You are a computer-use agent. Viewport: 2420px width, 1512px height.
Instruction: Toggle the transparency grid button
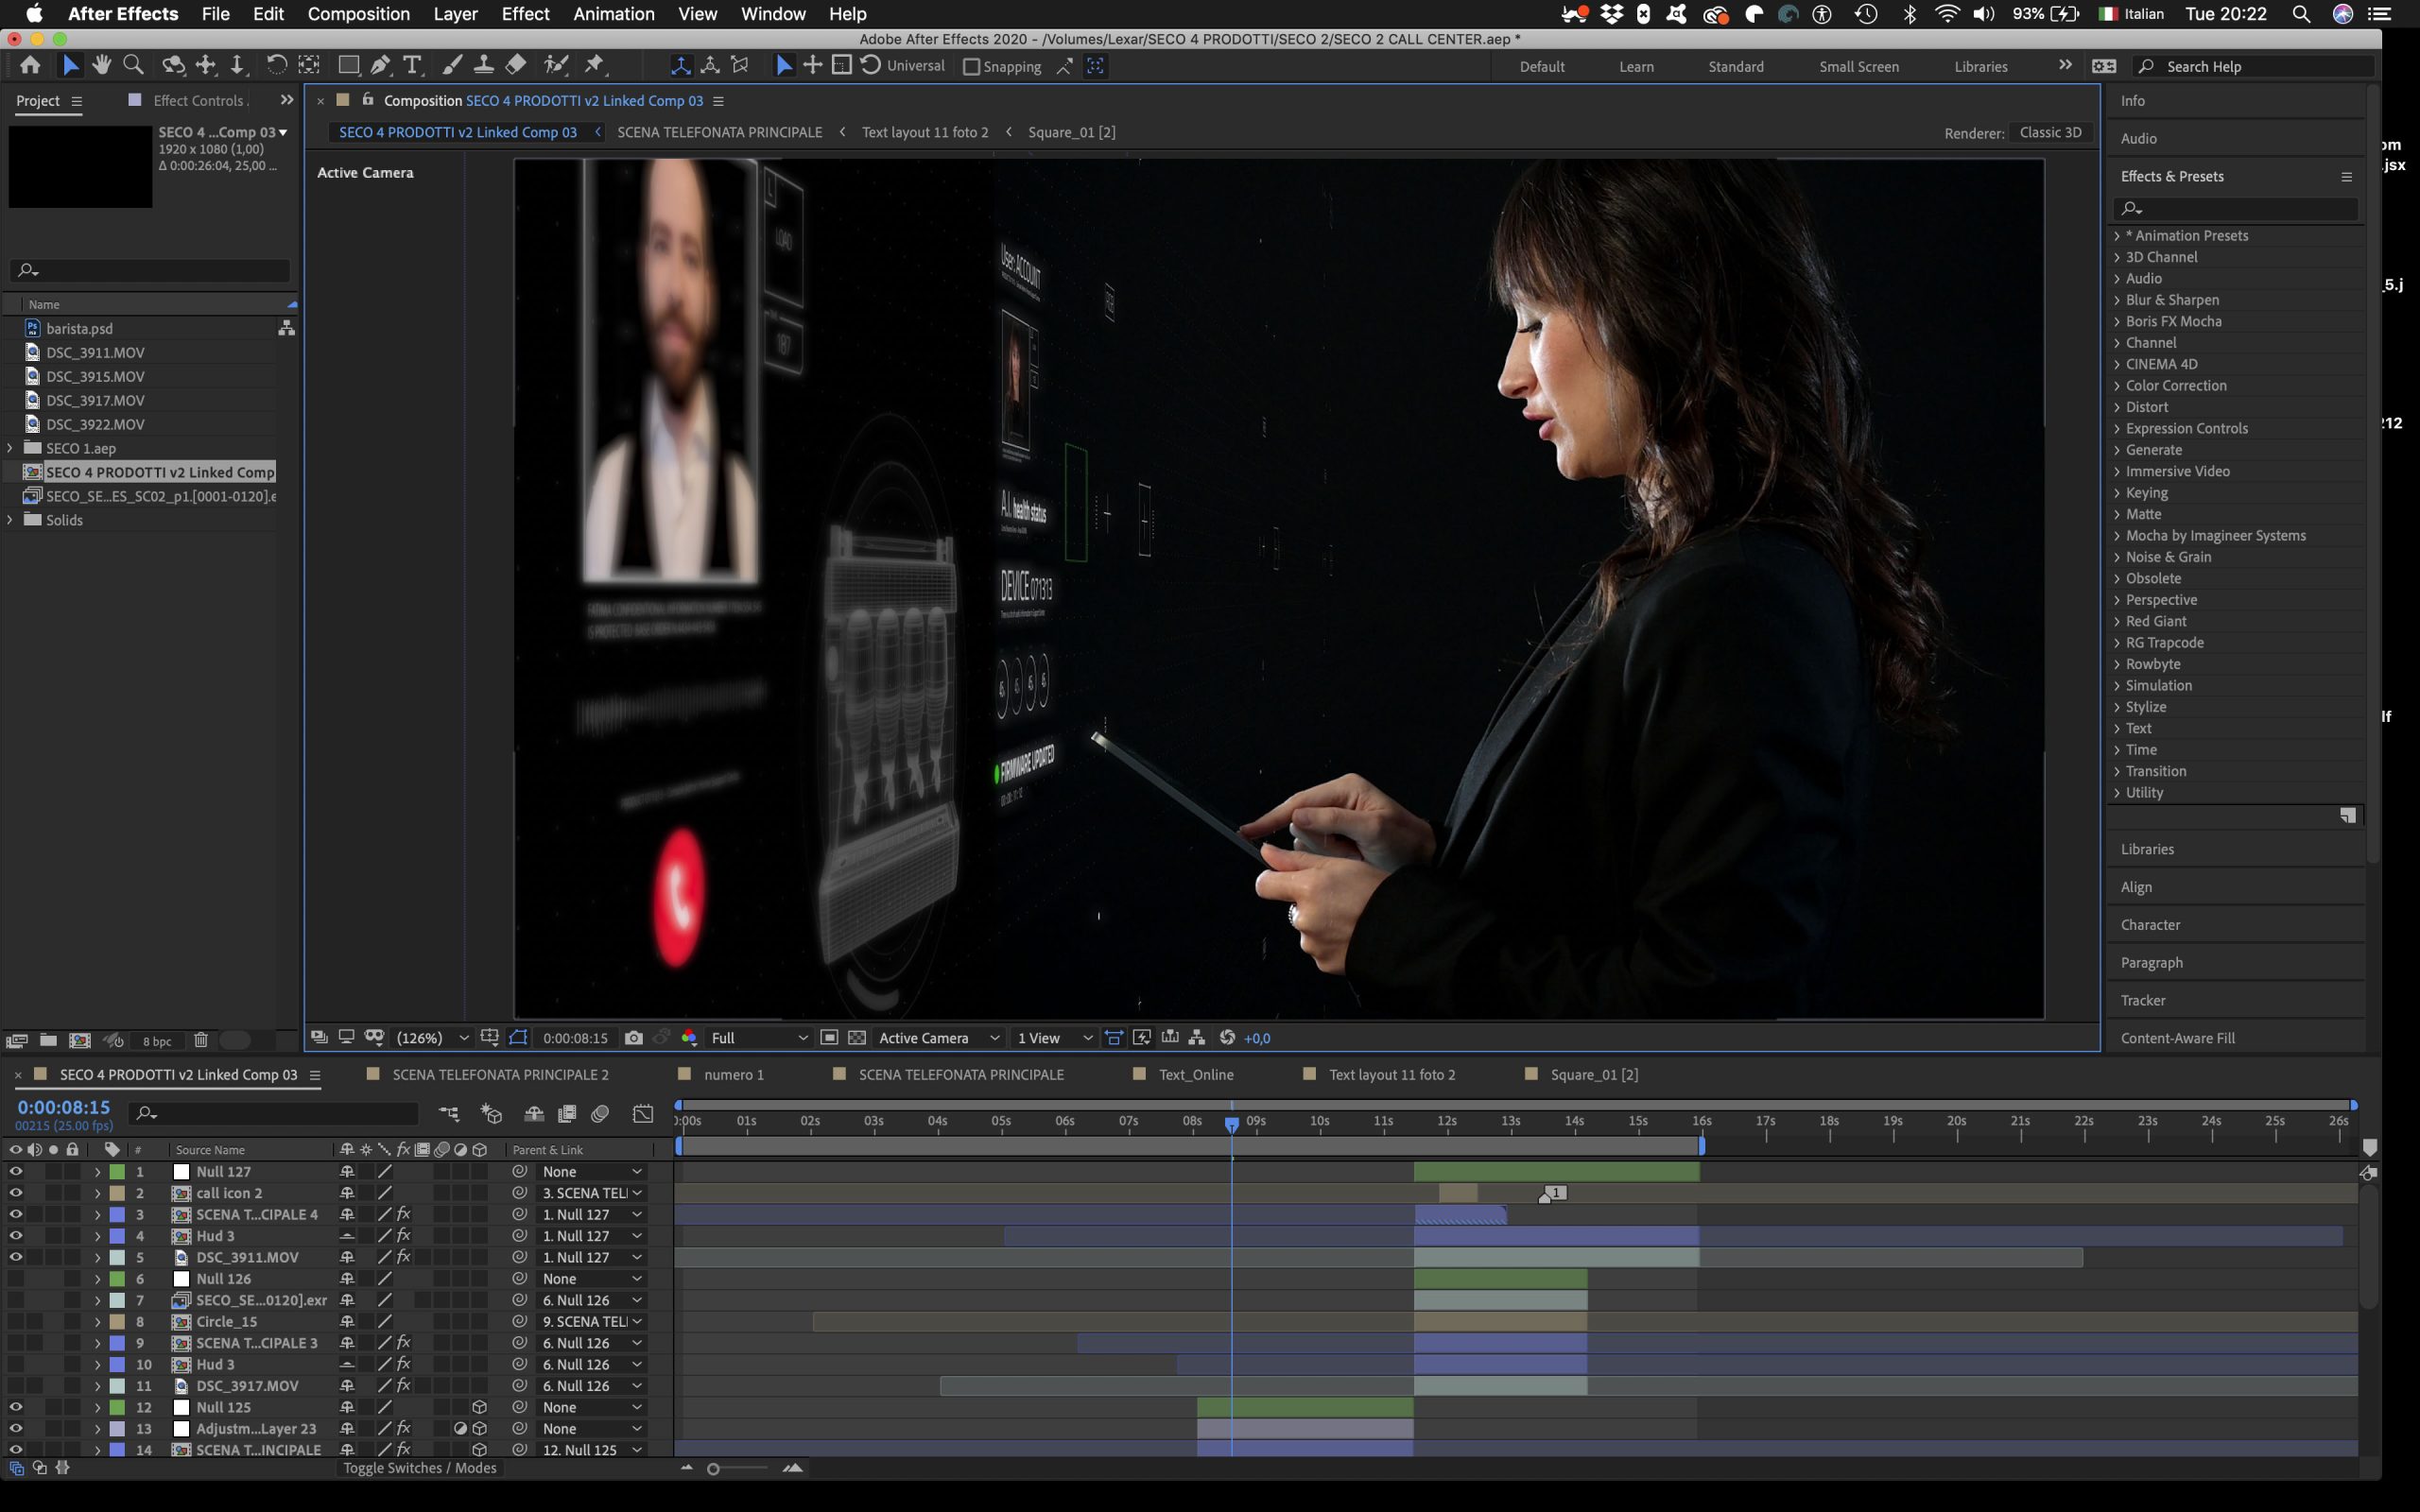(x=857, y=1038)
